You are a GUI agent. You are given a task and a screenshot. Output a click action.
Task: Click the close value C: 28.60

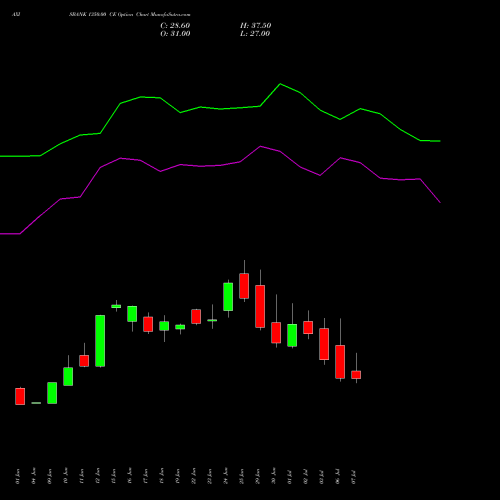(175, 26)
